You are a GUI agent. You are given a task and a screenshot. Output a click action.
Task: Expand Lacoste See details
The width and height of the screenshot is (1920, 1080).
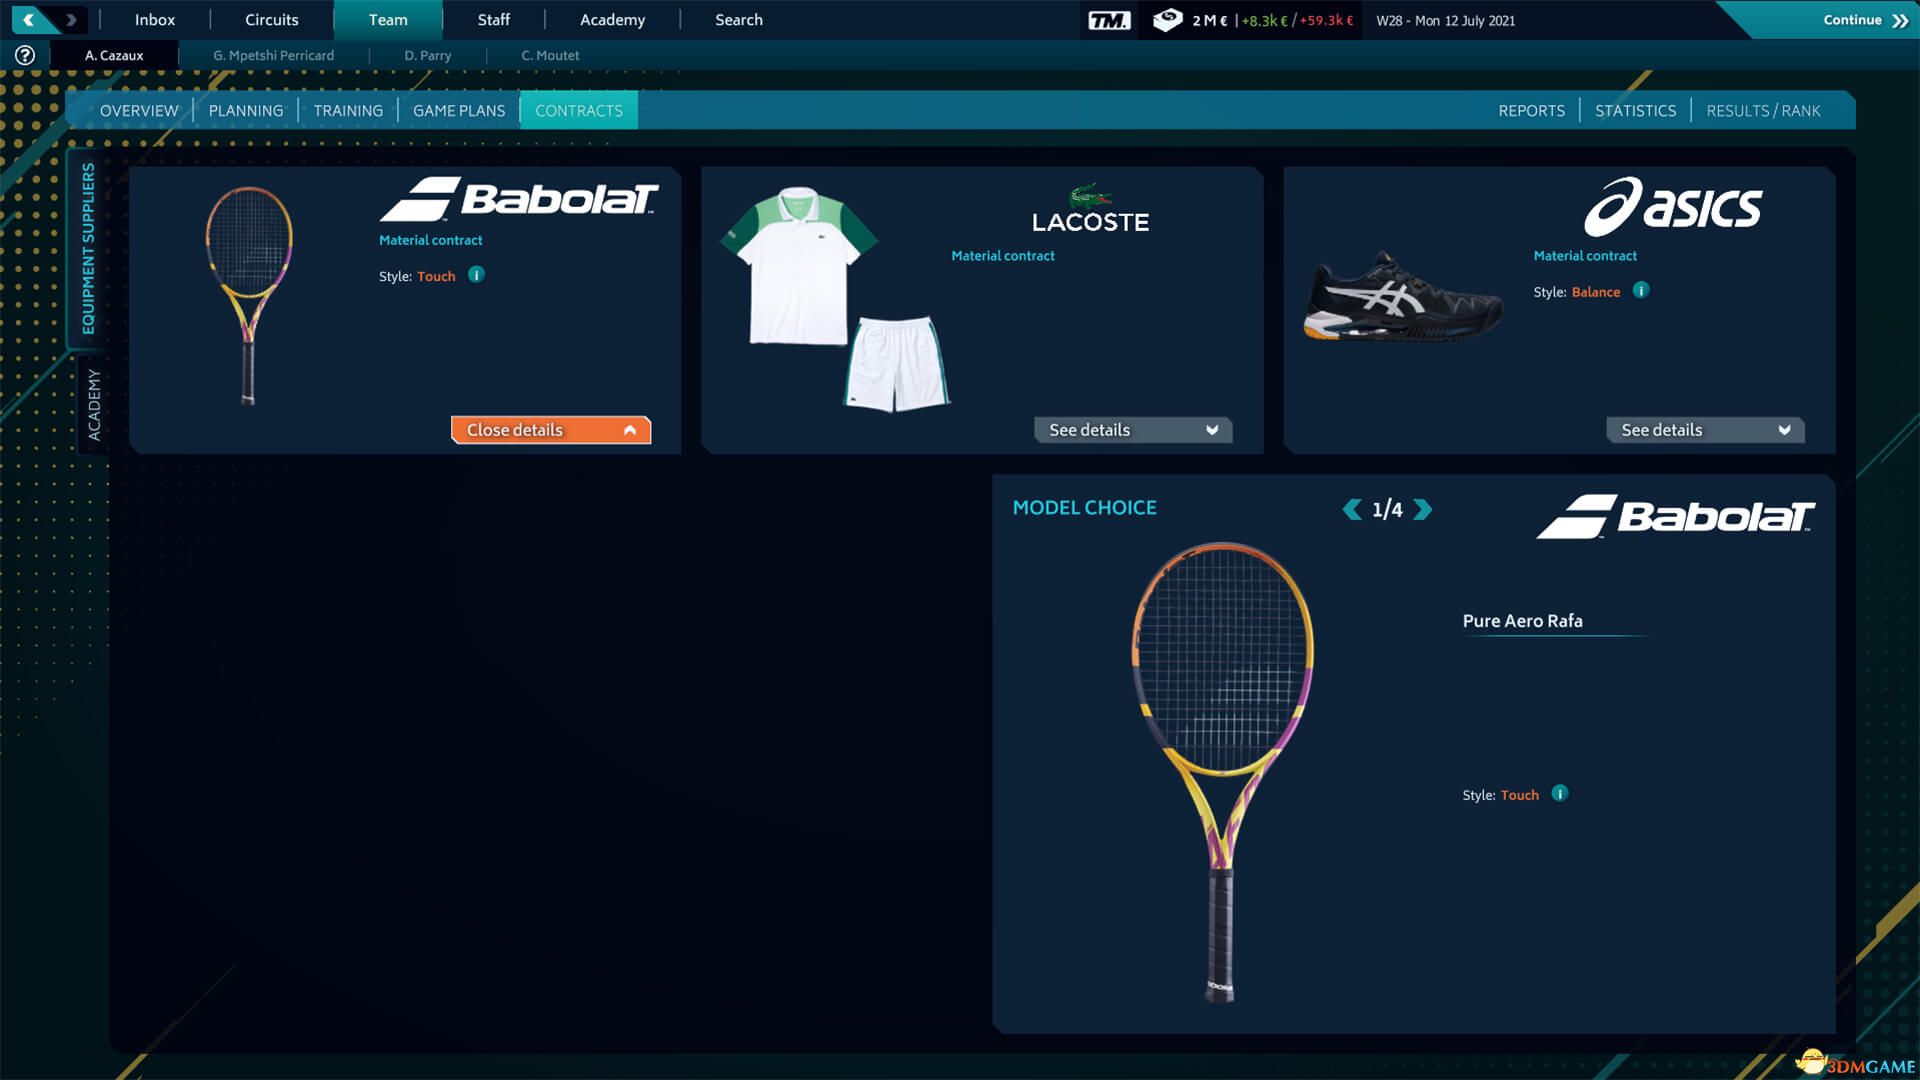(1133, 430)
